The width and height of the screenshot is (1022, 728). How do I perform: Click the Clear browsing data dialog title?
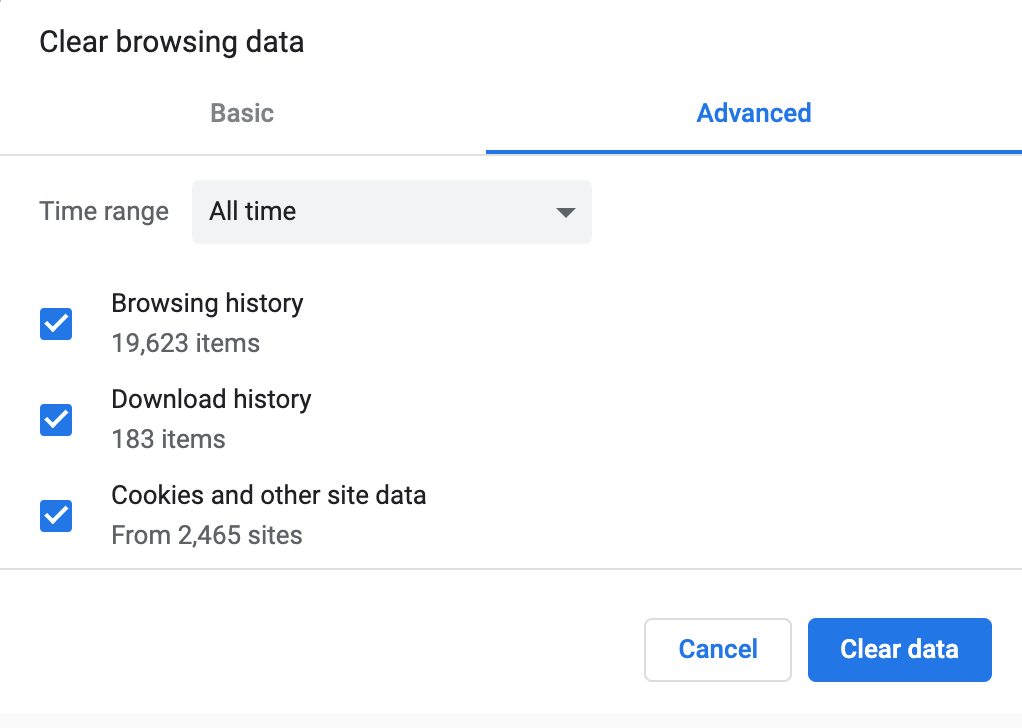(171, 41)
